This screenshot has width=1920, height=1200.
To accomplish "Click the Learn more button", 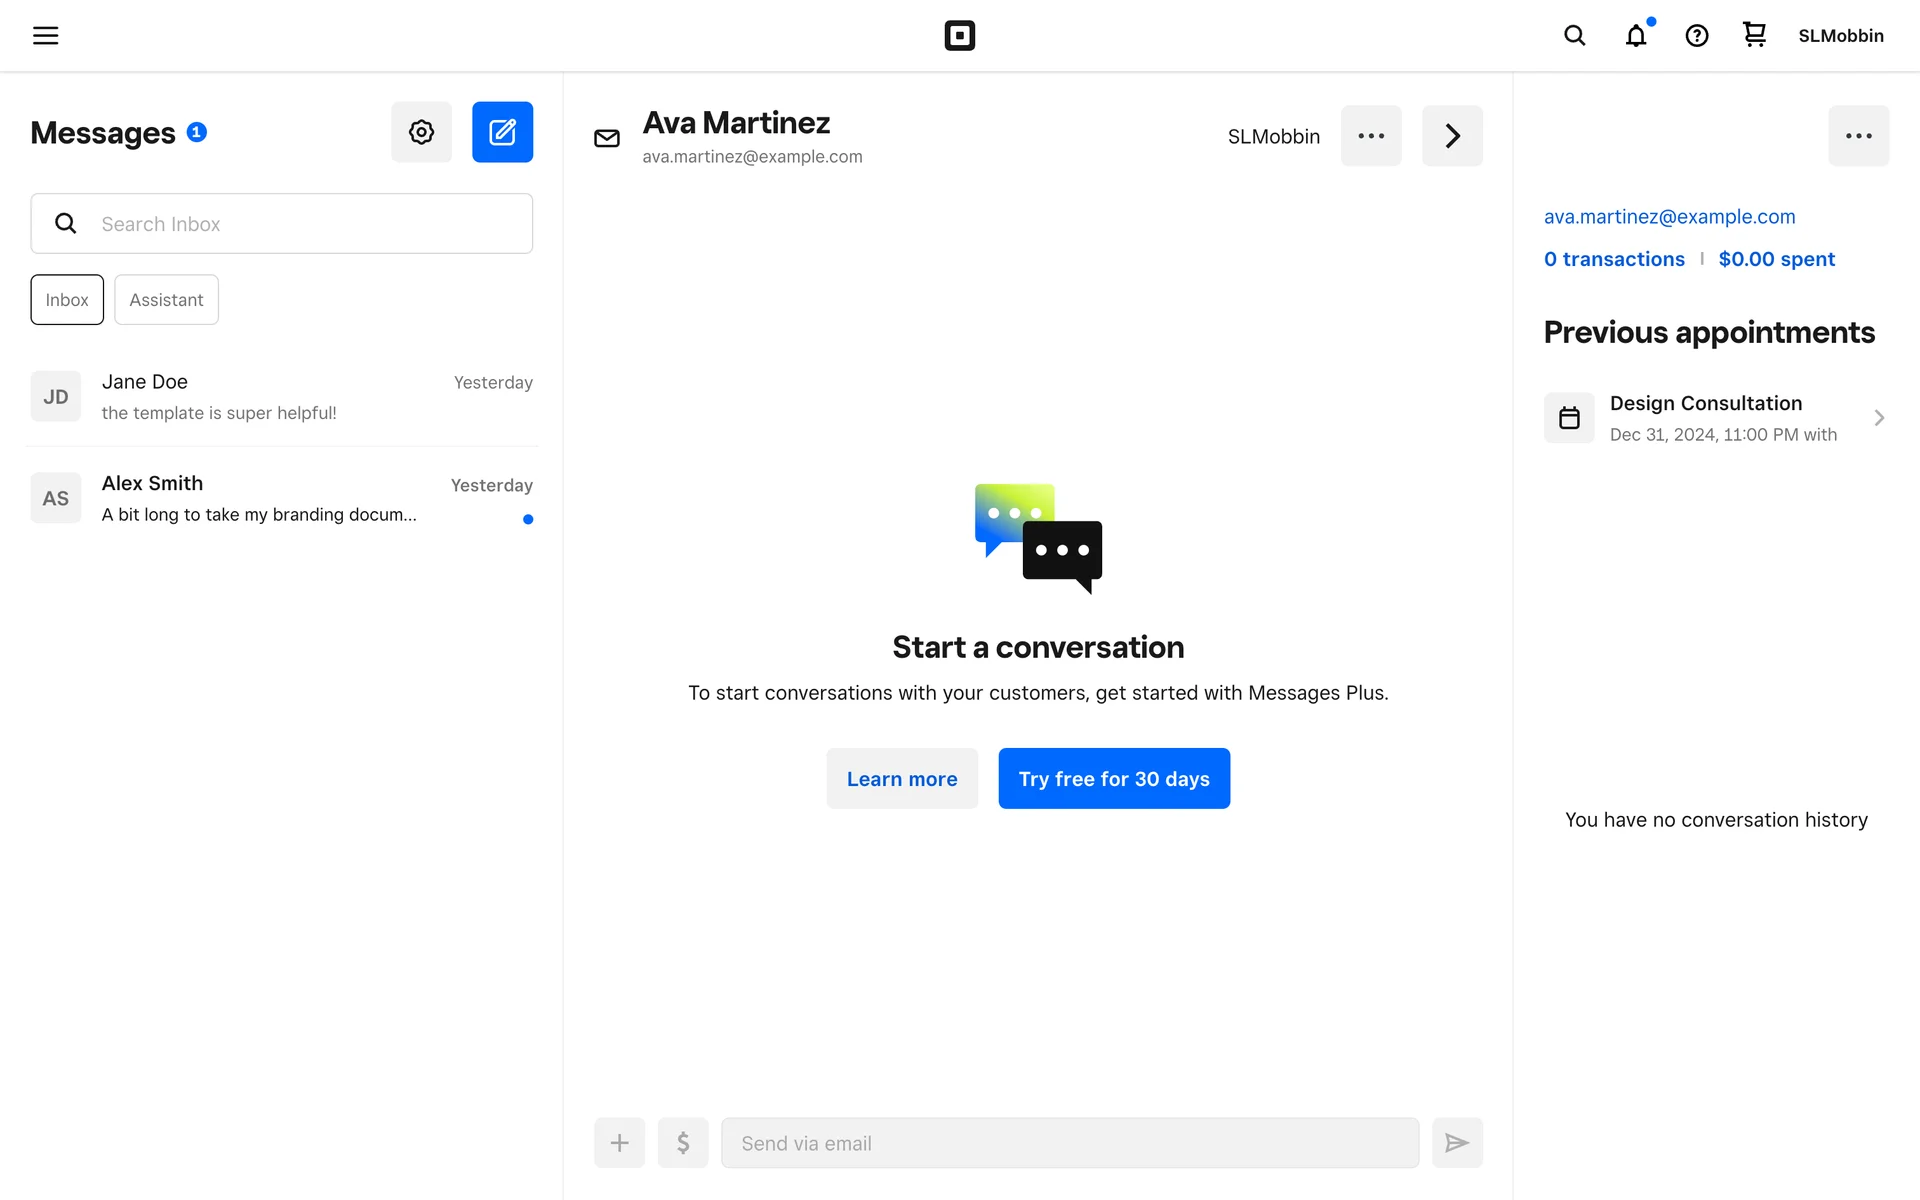I will (x=902, y=779).
